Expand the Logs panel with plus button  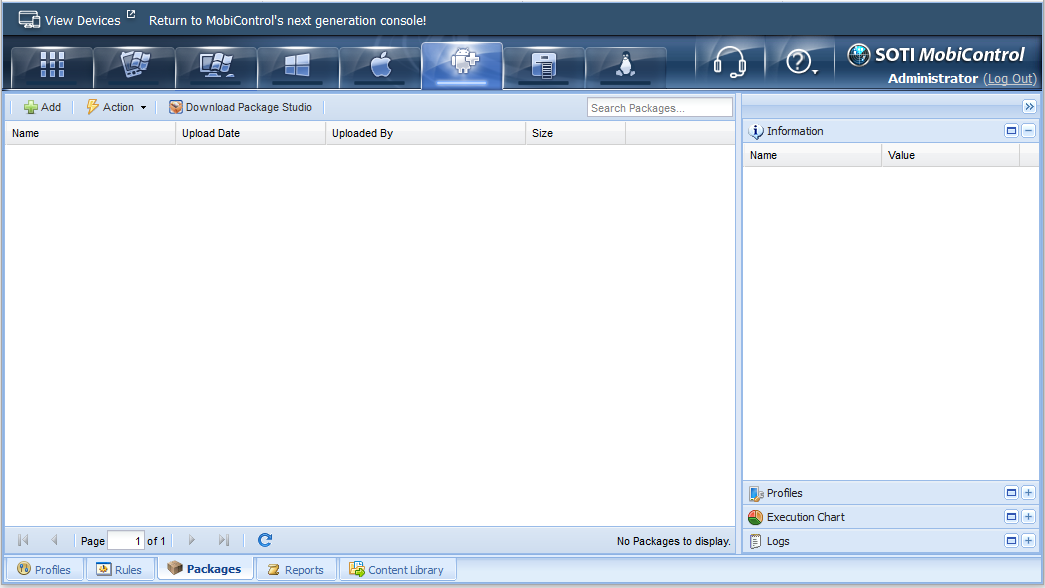[x=1028, y=541]
